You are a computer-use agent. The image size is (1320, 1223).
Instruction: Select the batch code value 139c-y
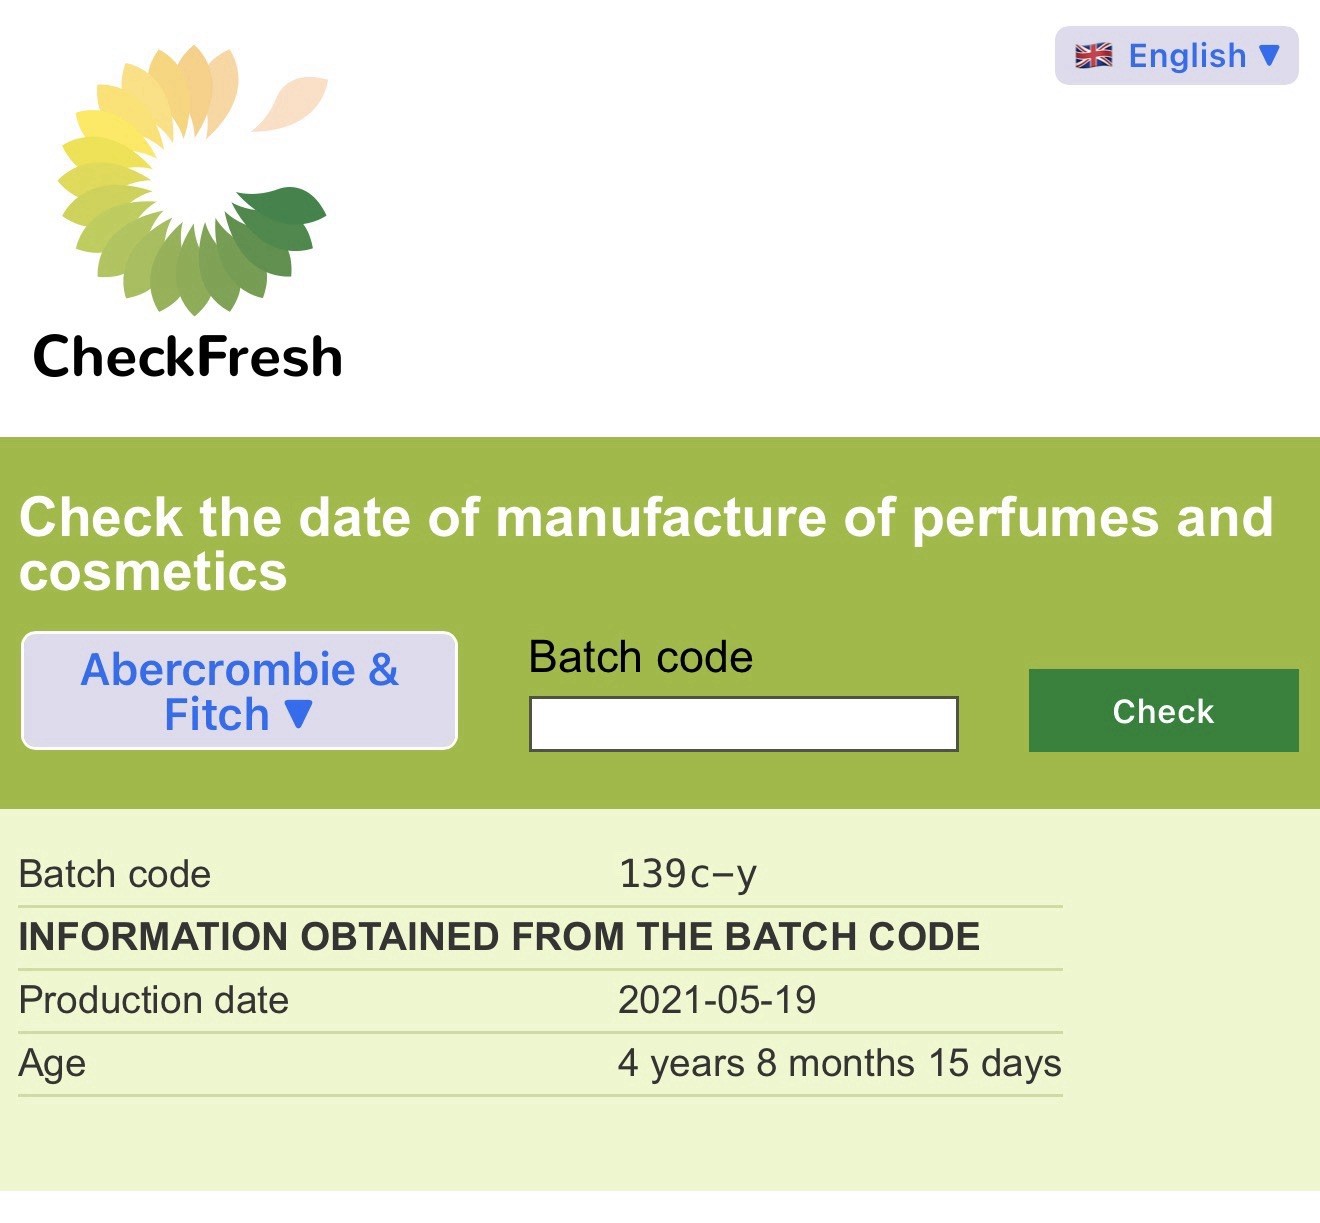[x=688, y=874]
